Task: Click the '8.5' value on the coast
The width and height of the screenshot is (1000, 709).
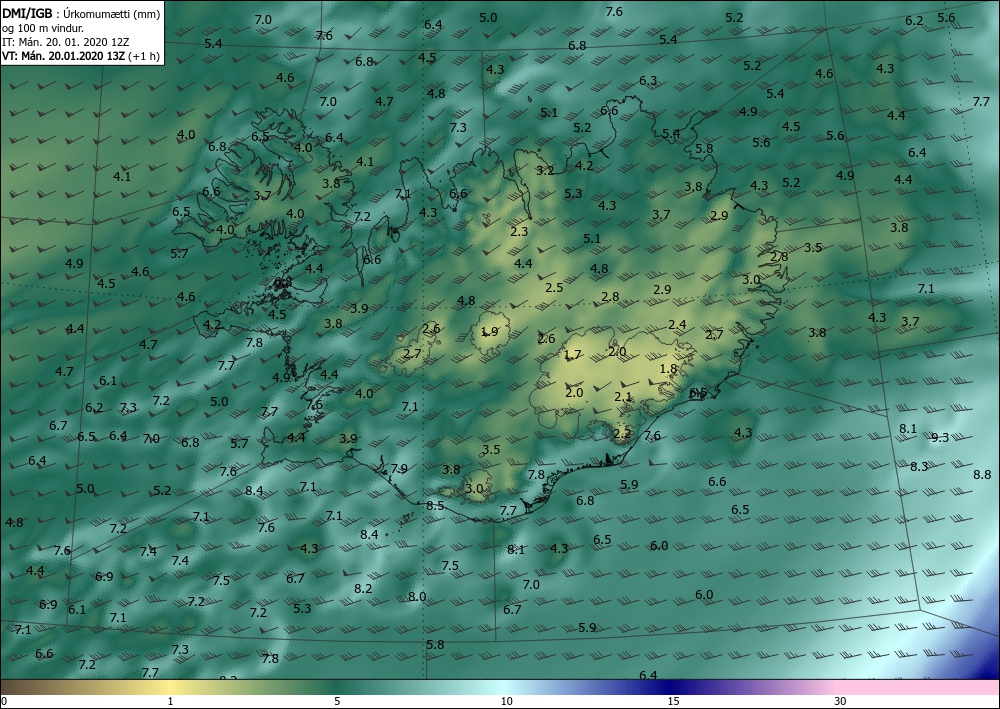Action: (435, 506)
